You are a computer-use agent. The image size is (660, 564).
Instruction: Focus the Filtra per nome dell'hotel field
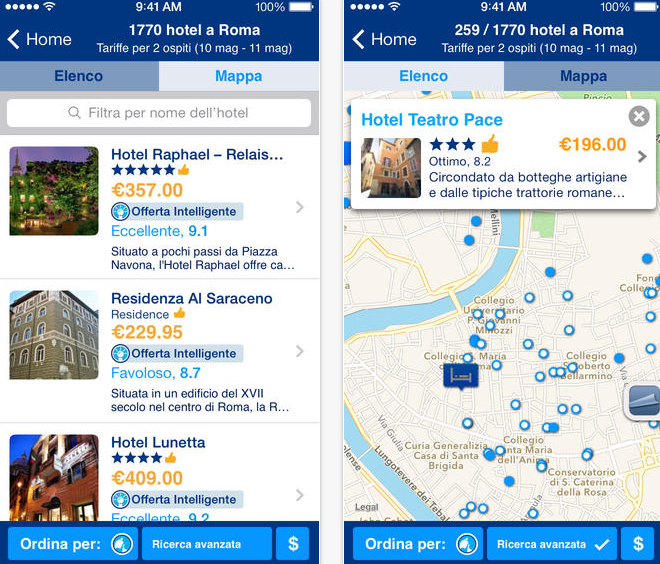[x=159, y=113]
